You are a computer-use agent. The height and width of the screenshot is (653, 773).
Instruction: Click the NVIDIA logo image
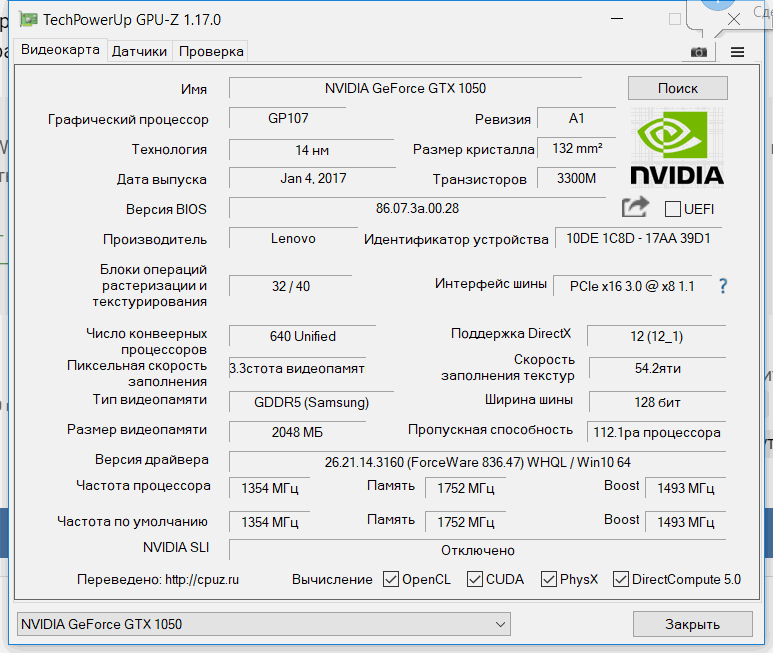pyautogui.click(x=677, y=147)
